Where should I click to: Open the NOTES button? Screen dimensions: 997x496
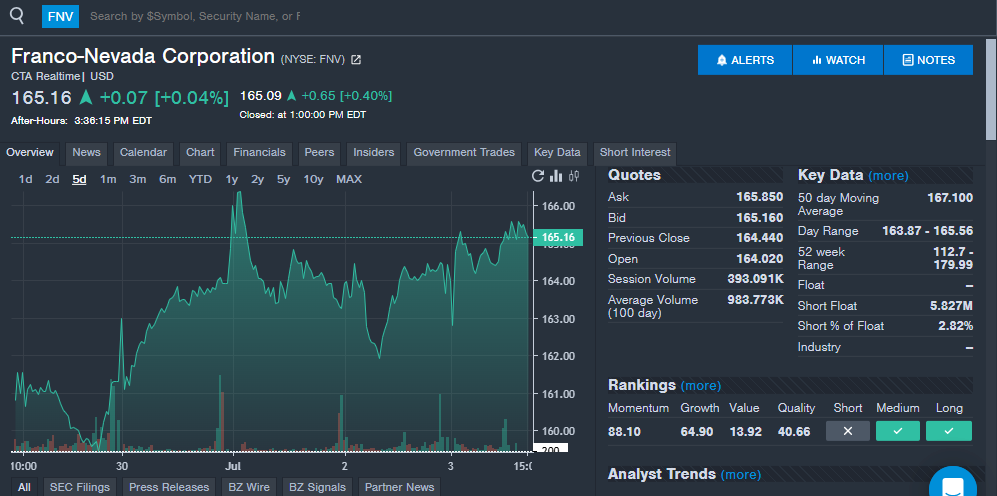point(928,60)
